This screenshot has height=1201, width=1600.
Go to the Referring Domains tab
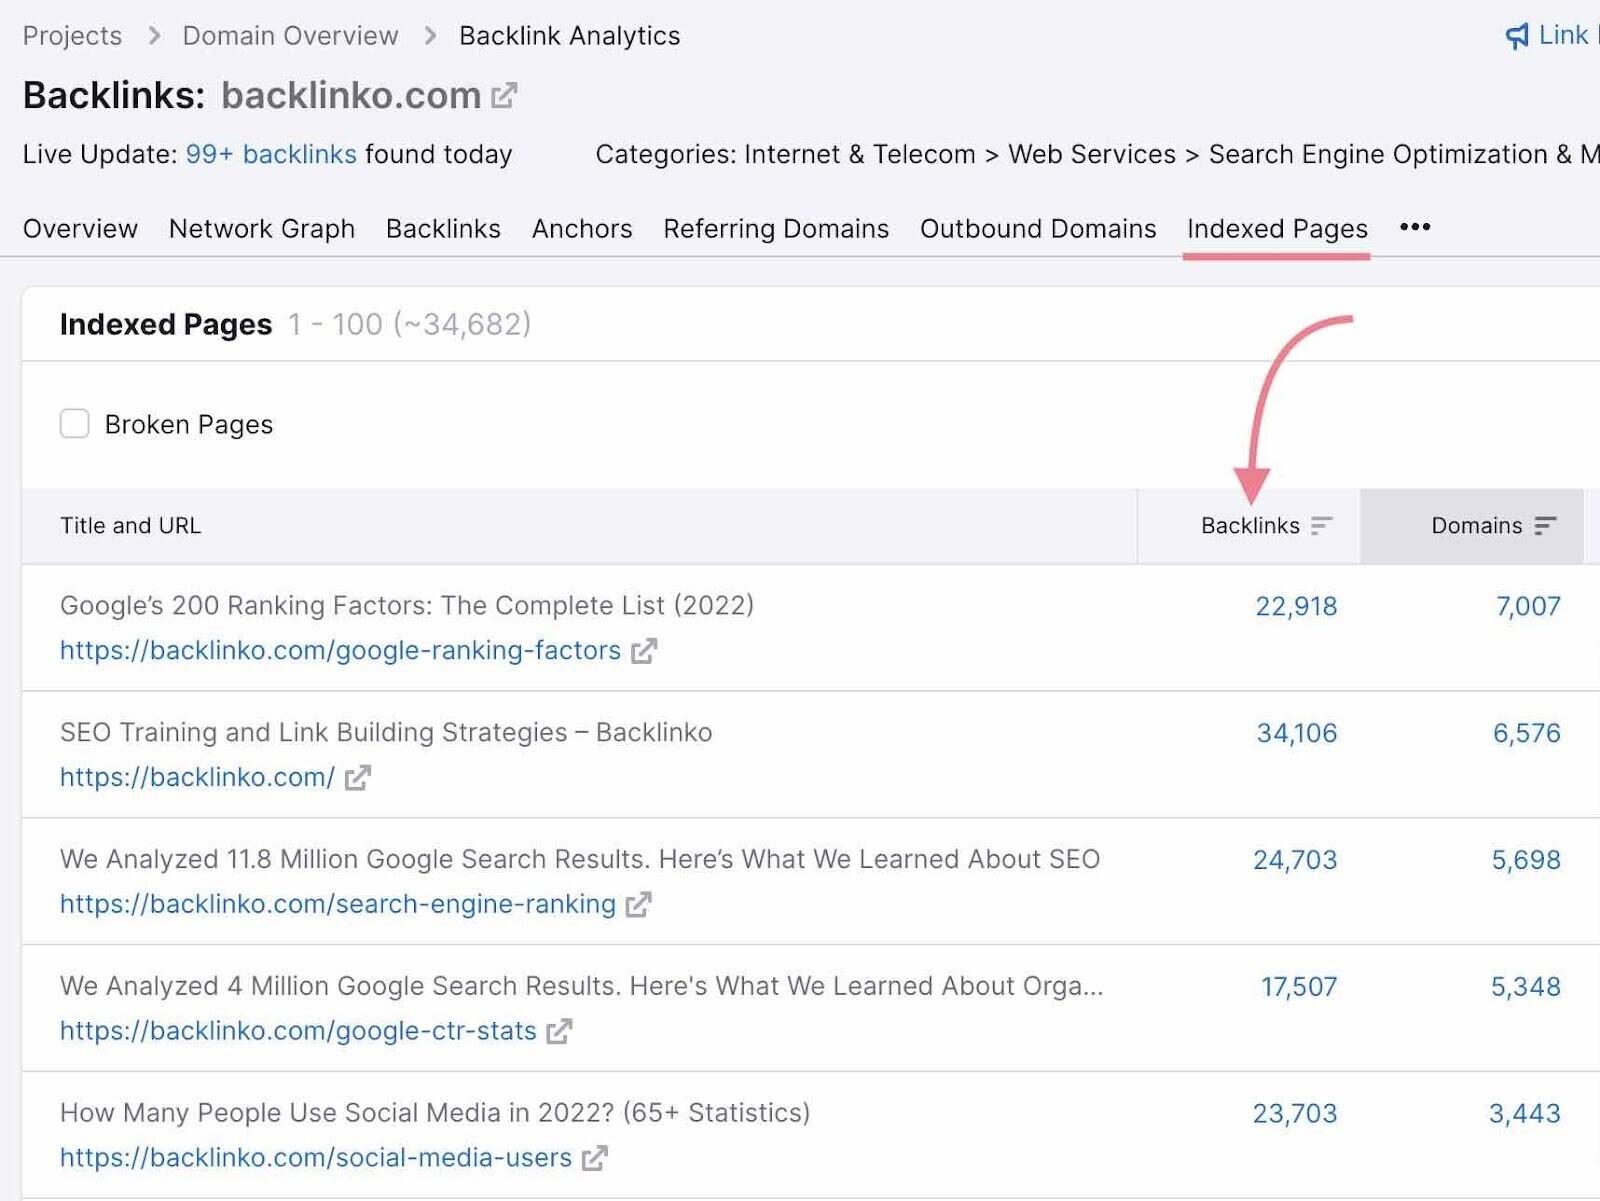click(776, 229)
